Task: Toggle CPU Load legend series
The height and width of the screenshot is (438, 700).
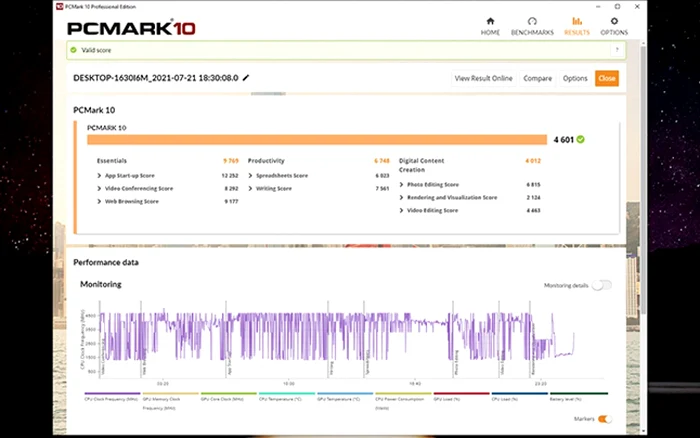Action: (519, 397)
